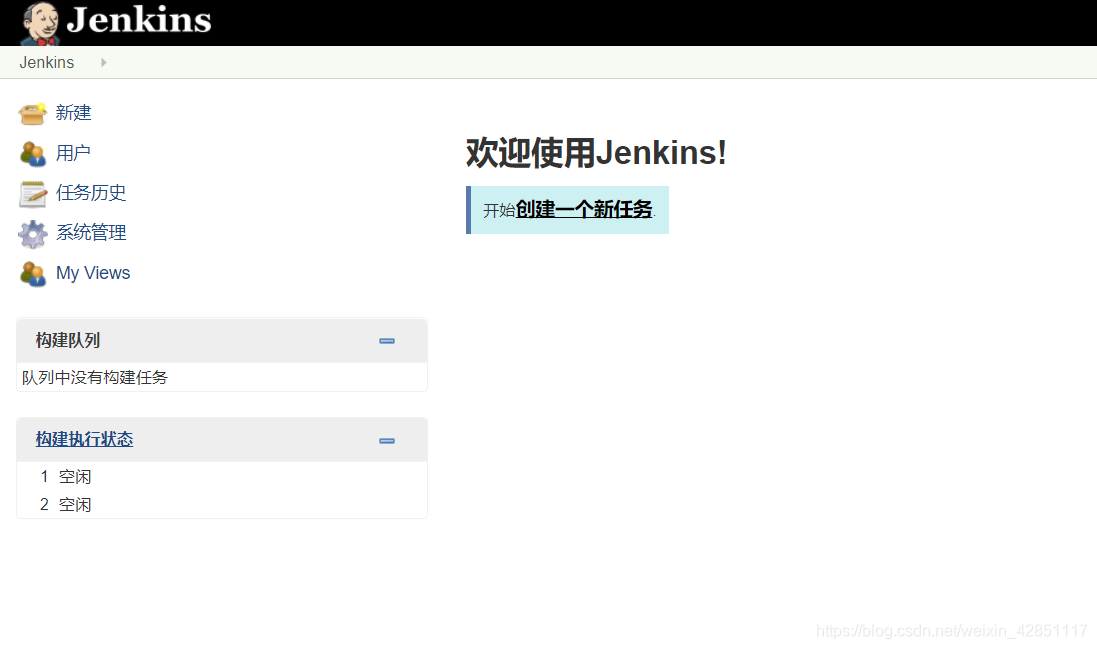Click executor 2 空闲 row
The image size is (1097, 649).
[x=222, y=504]
